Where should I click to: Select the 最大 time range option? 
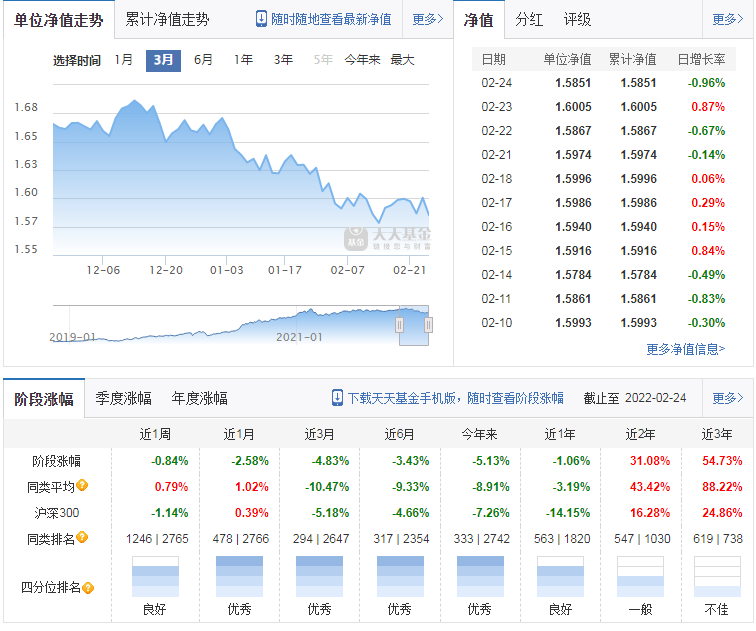tap(402, 60)
